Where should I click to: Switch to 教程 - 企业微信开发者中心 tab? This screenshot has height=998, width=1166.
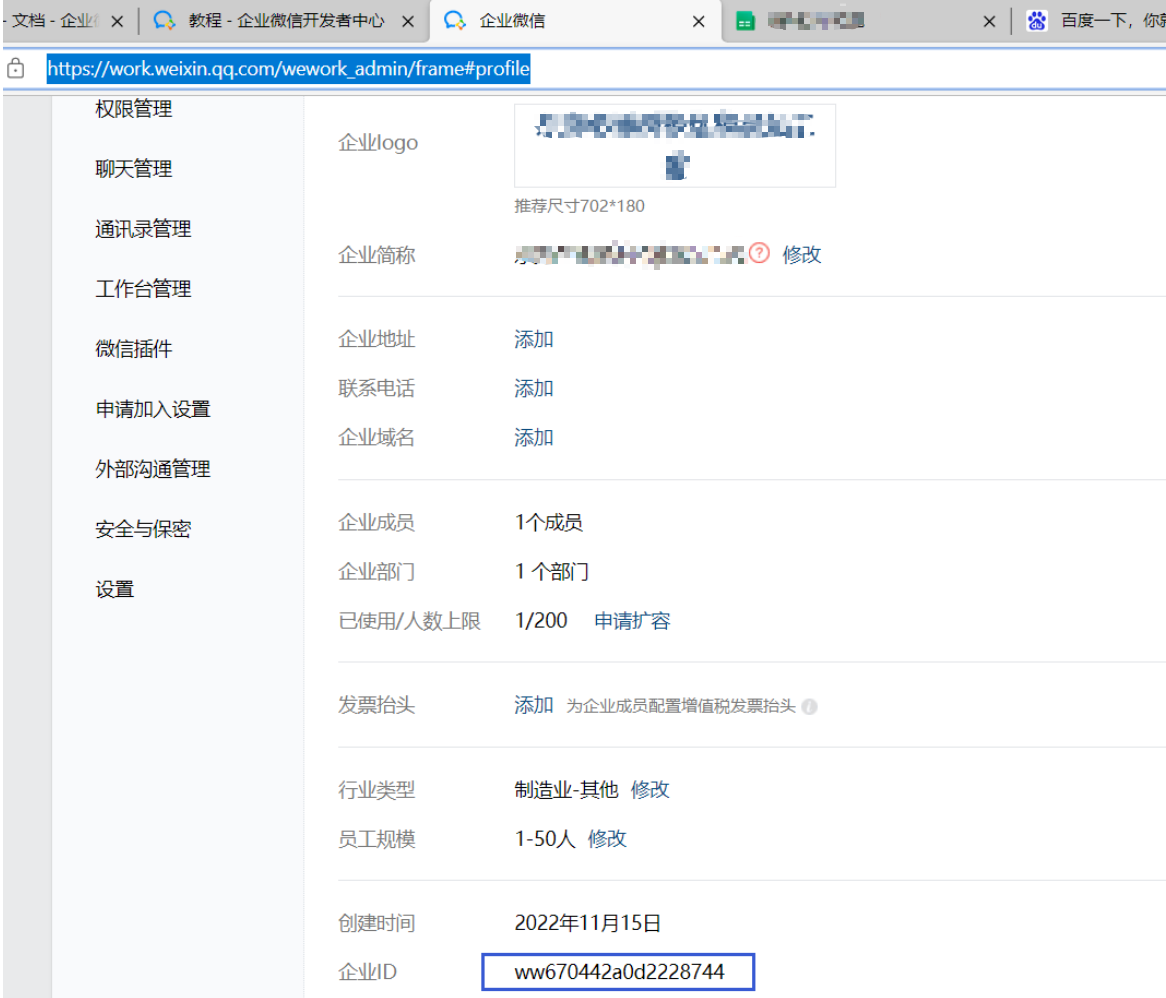(286, 21)
